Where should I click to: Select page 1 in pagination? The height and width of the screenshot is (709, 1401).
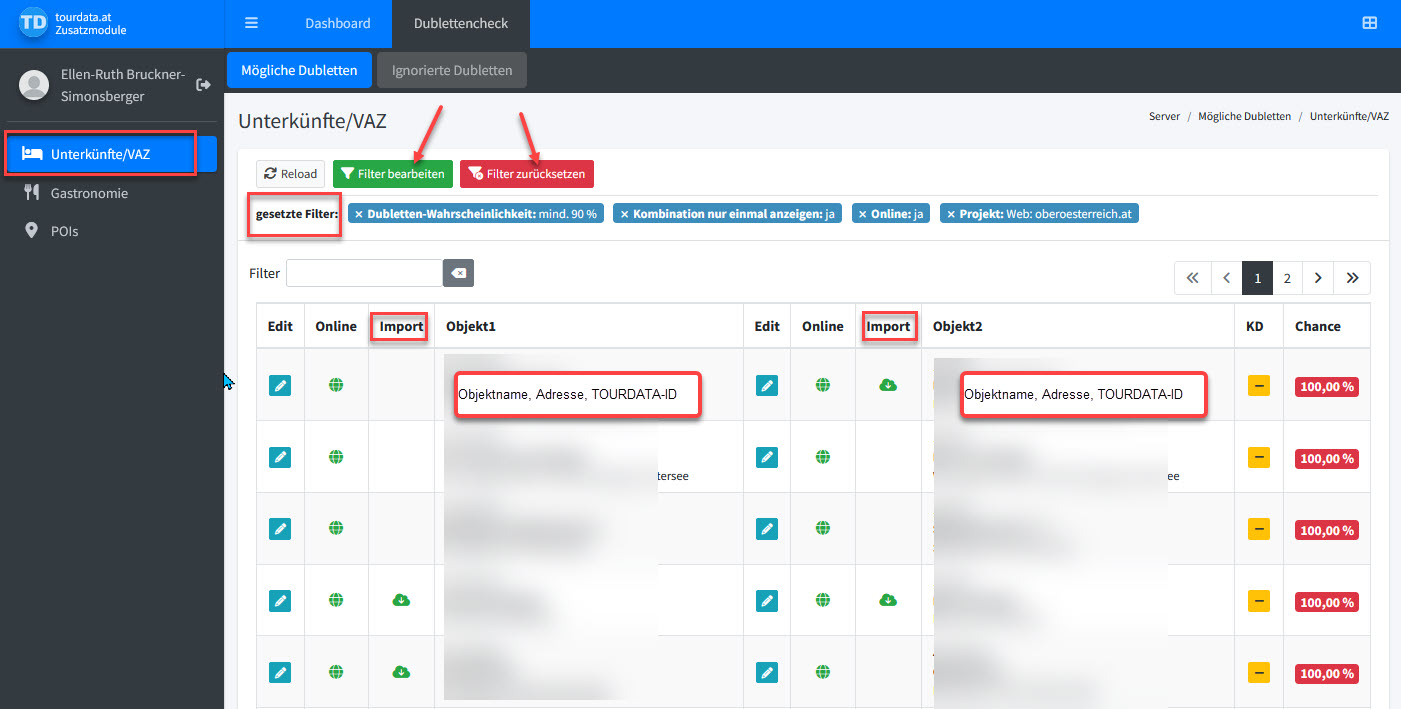(1257, 278)
